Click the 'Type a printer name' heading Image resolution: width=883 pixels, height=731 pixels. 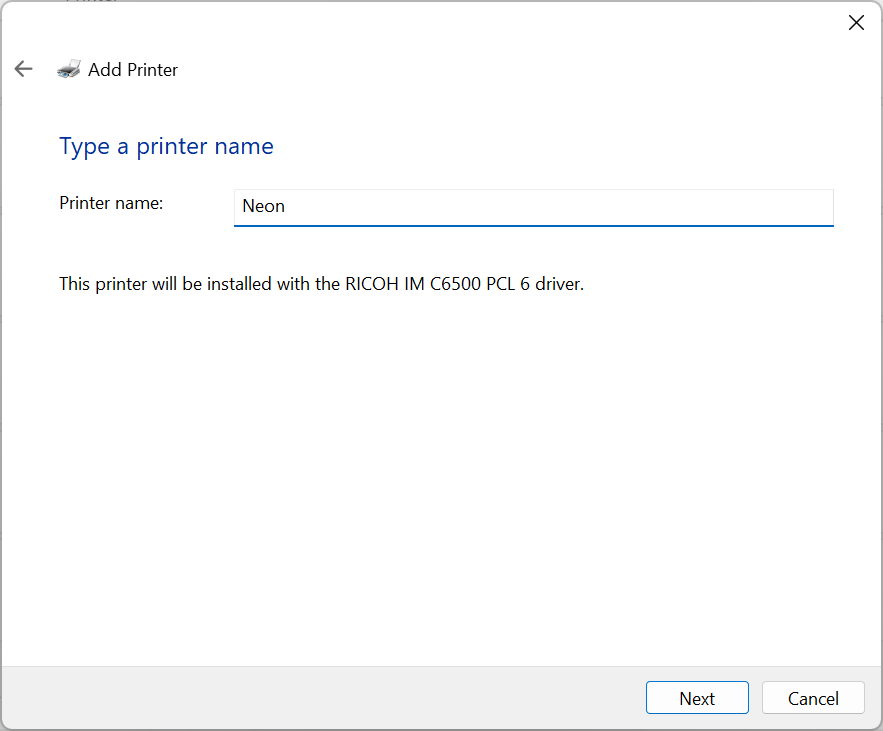coord(166,147)
